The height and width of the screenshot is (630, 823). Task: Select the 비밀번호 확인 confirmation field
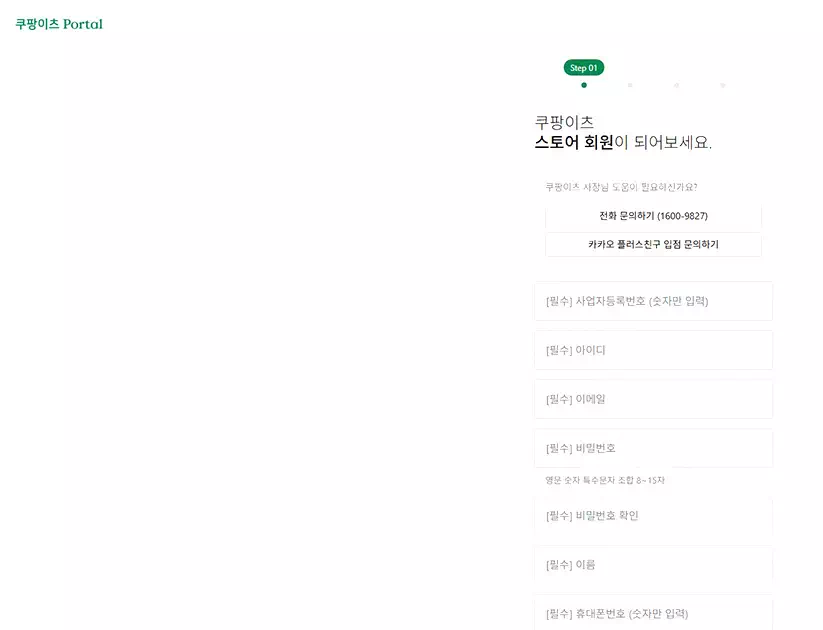click(x=652, y=515)
